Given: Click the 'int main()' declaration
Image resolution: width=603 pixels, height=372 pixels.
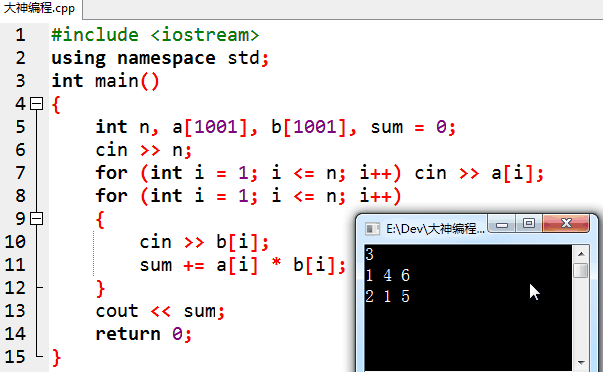Looking at the screenshot, I should pyautogui.click(x=105, y=81).
